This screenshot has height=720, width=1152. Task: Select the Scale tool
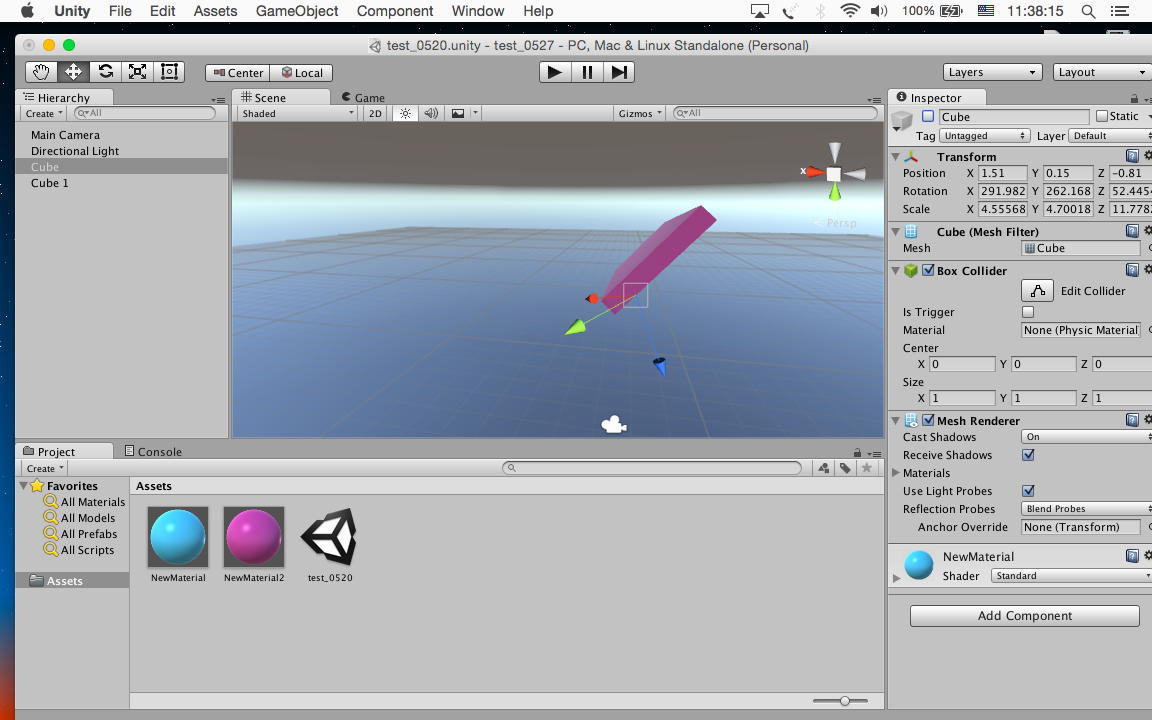137,72
